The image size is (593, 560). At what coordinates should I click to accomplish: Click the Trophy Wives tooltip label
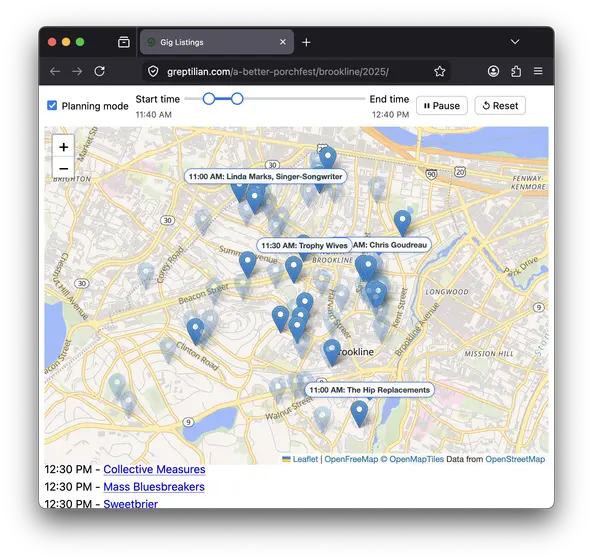[304, 245]
